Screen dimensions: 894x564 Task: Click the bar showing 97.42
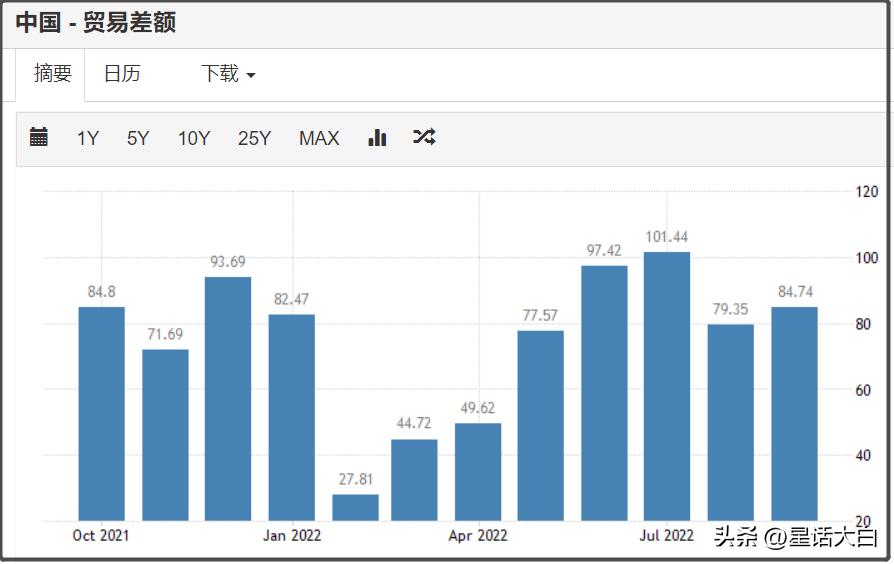pos(604,392)
